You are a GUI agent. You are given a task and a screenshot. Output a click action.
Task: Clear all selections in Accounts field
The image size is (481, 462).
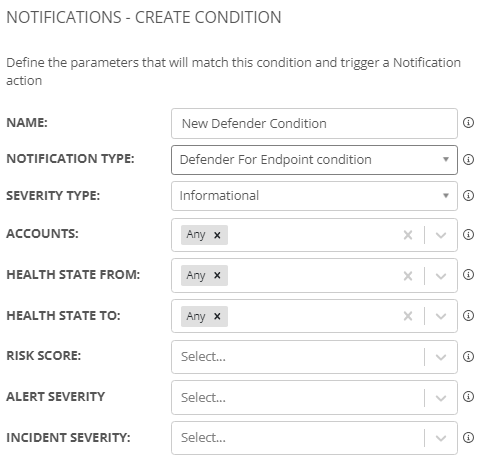pyautogui.click(x=408, y=235)
